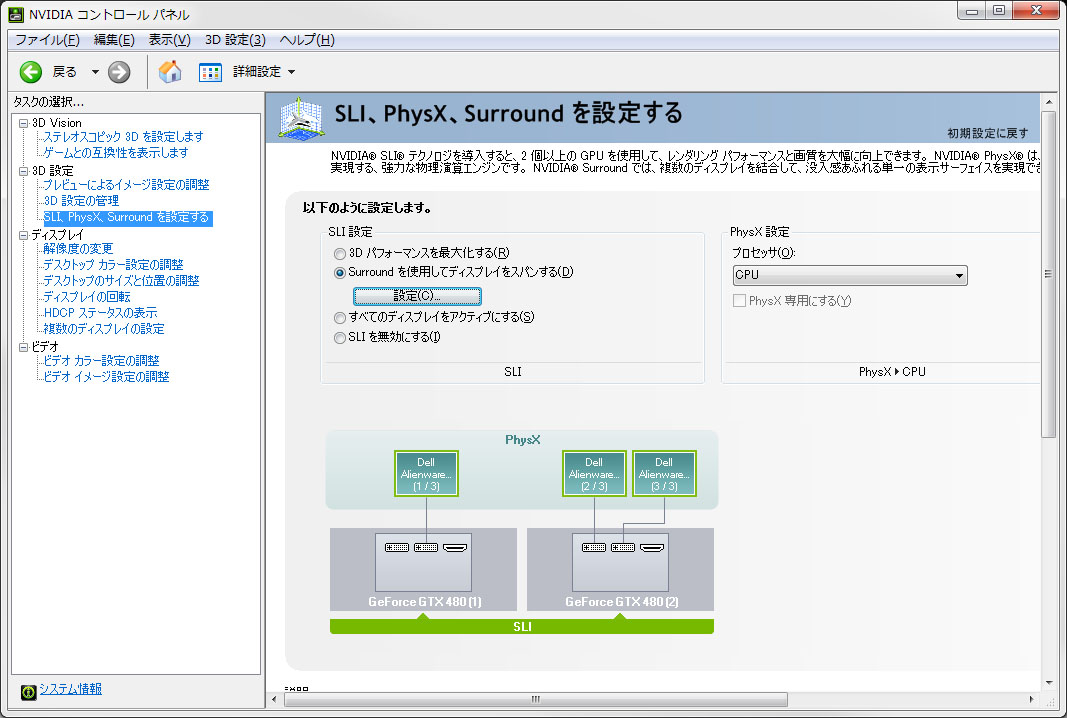Go to the Home page icon
The width and height of the screenshot is (1067, 718).
tap(170, 71)
